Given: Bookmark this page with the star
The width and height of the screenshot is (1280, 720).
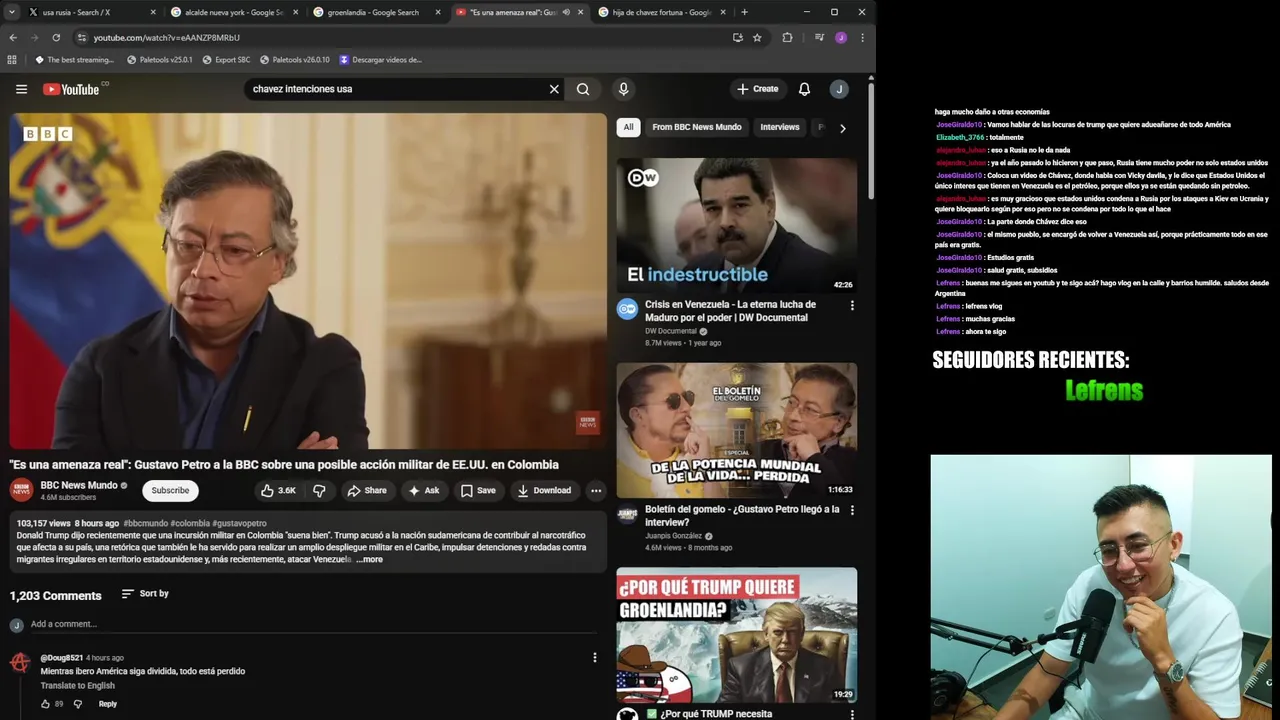Looking at the screenshot, I should [757, 38].
